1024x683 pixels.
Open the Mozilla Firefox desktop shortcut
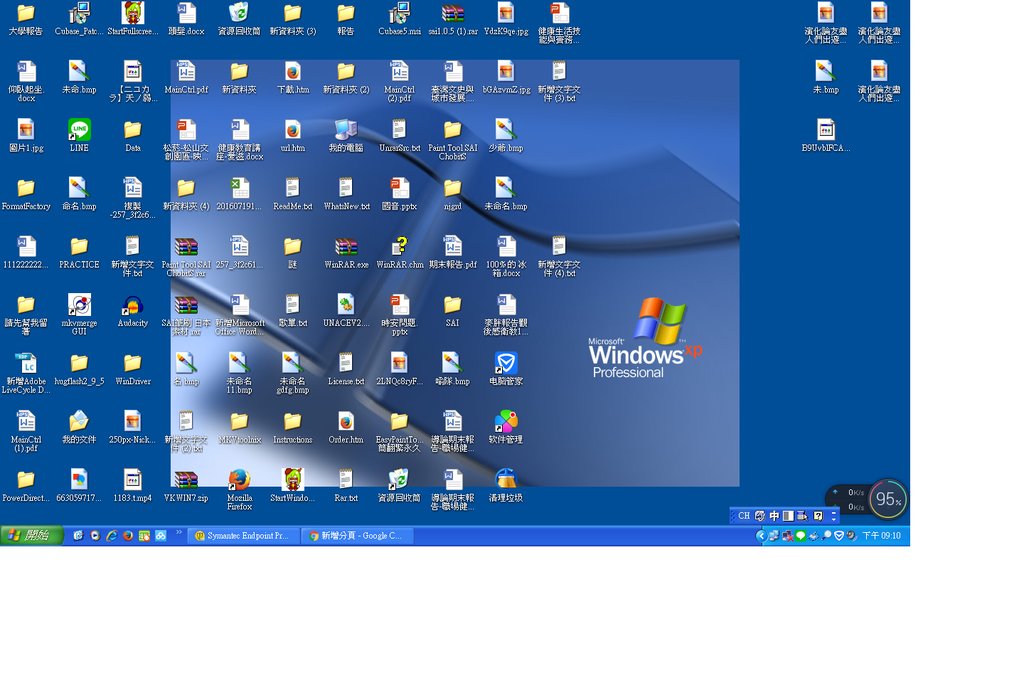click(240, 489)
